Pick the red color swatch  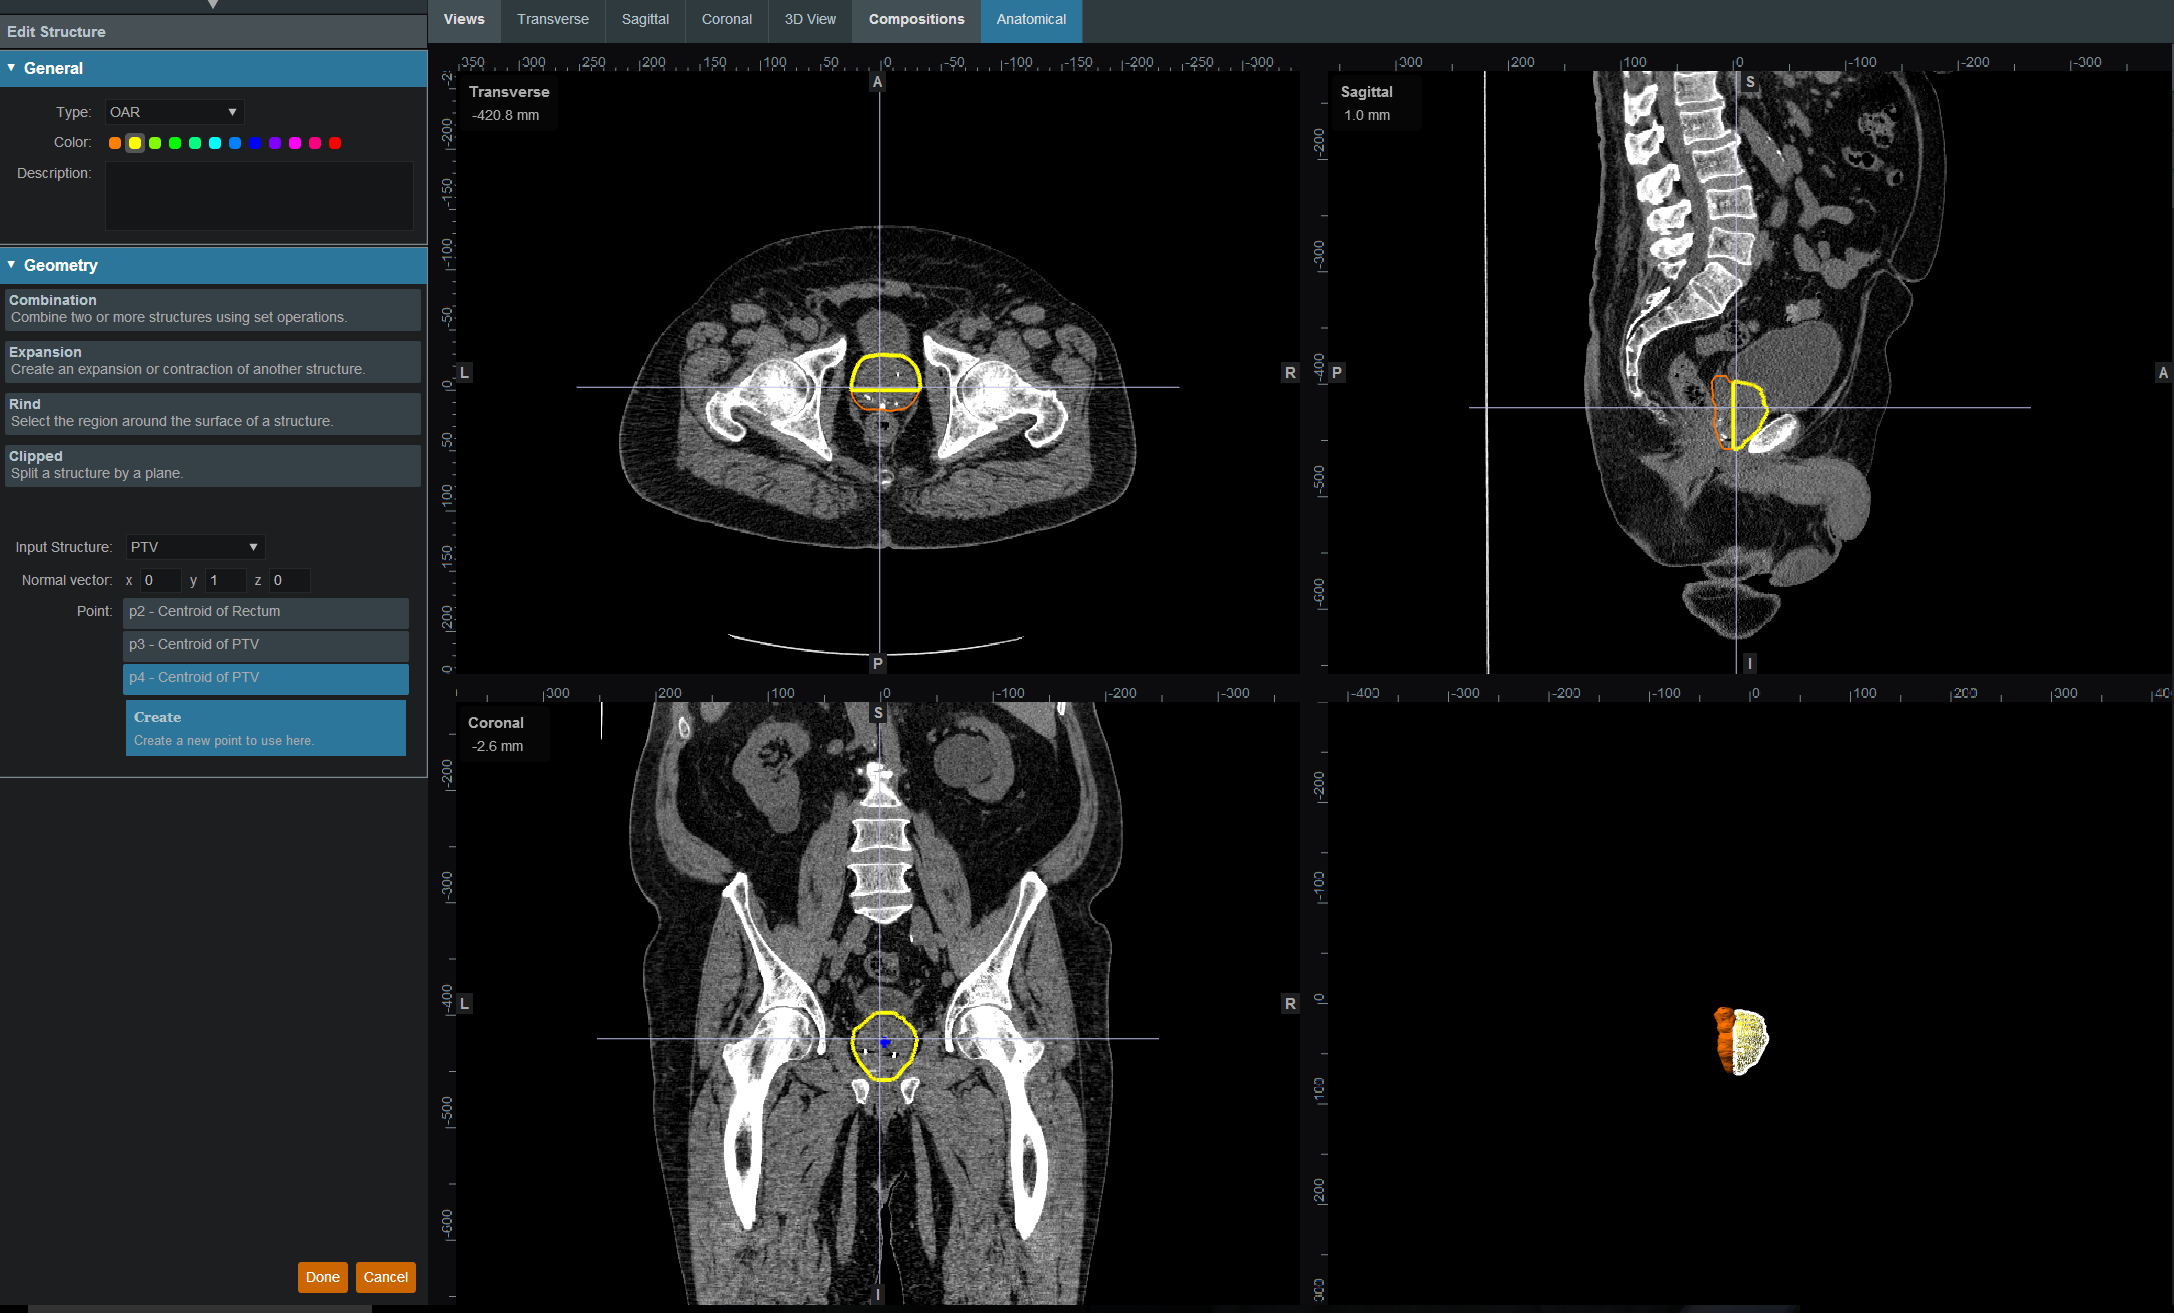pos(335,143)
